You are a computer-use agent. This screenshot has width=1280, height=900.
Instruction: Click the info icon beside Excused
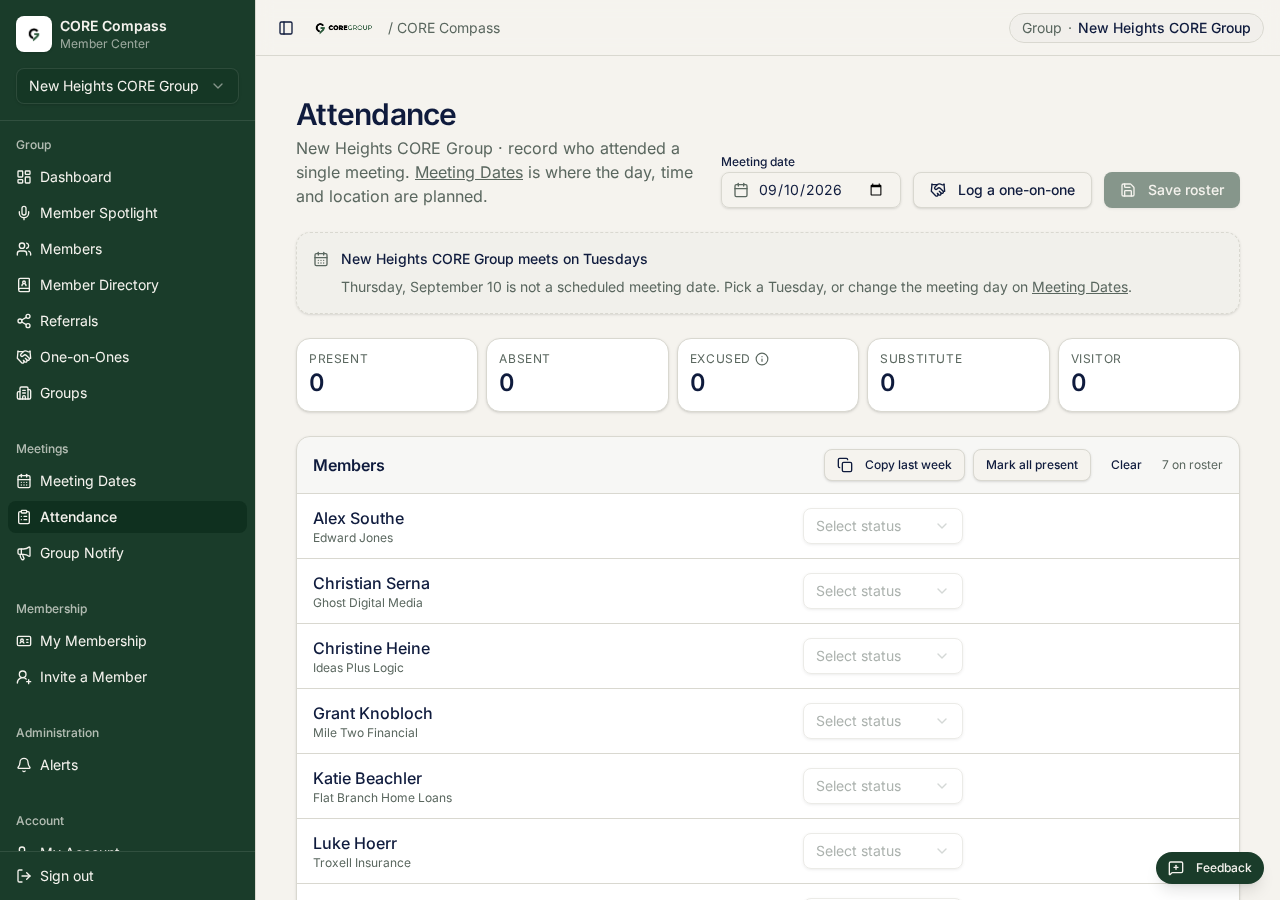pyautogui.click(x=762, y=359)
